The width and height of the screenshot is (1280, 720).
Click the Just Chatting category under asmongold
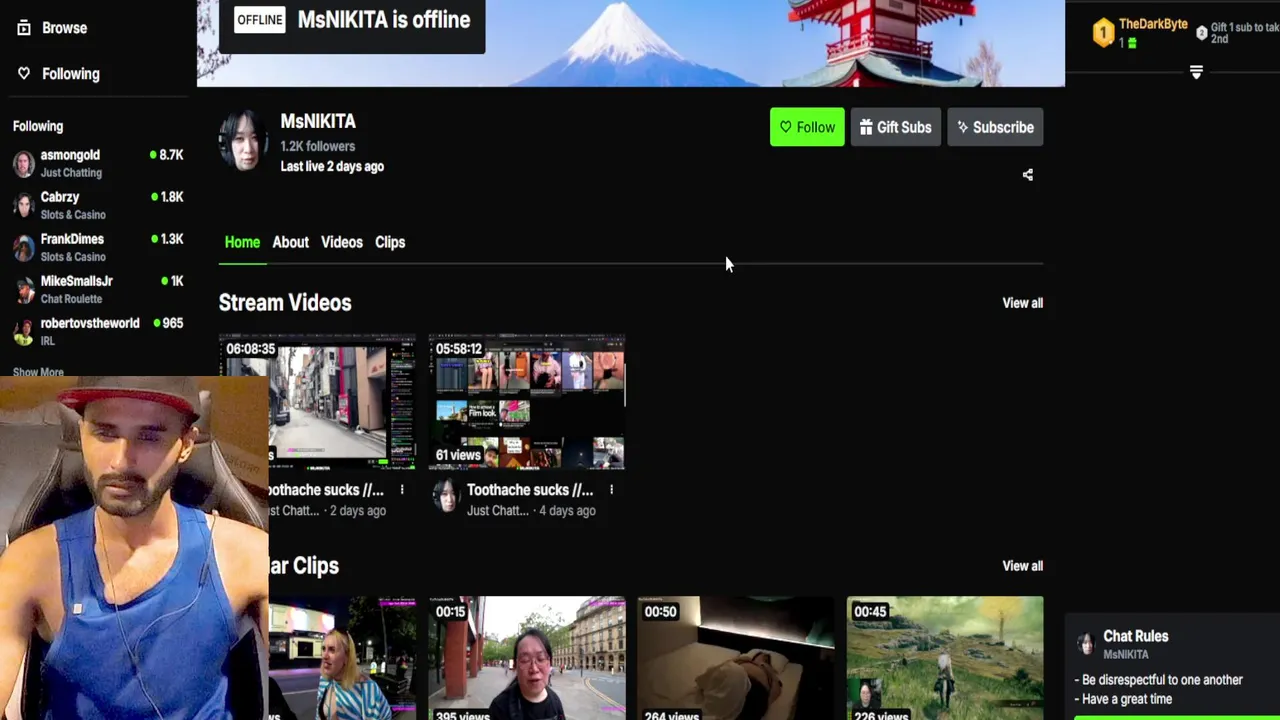(71, 173)
